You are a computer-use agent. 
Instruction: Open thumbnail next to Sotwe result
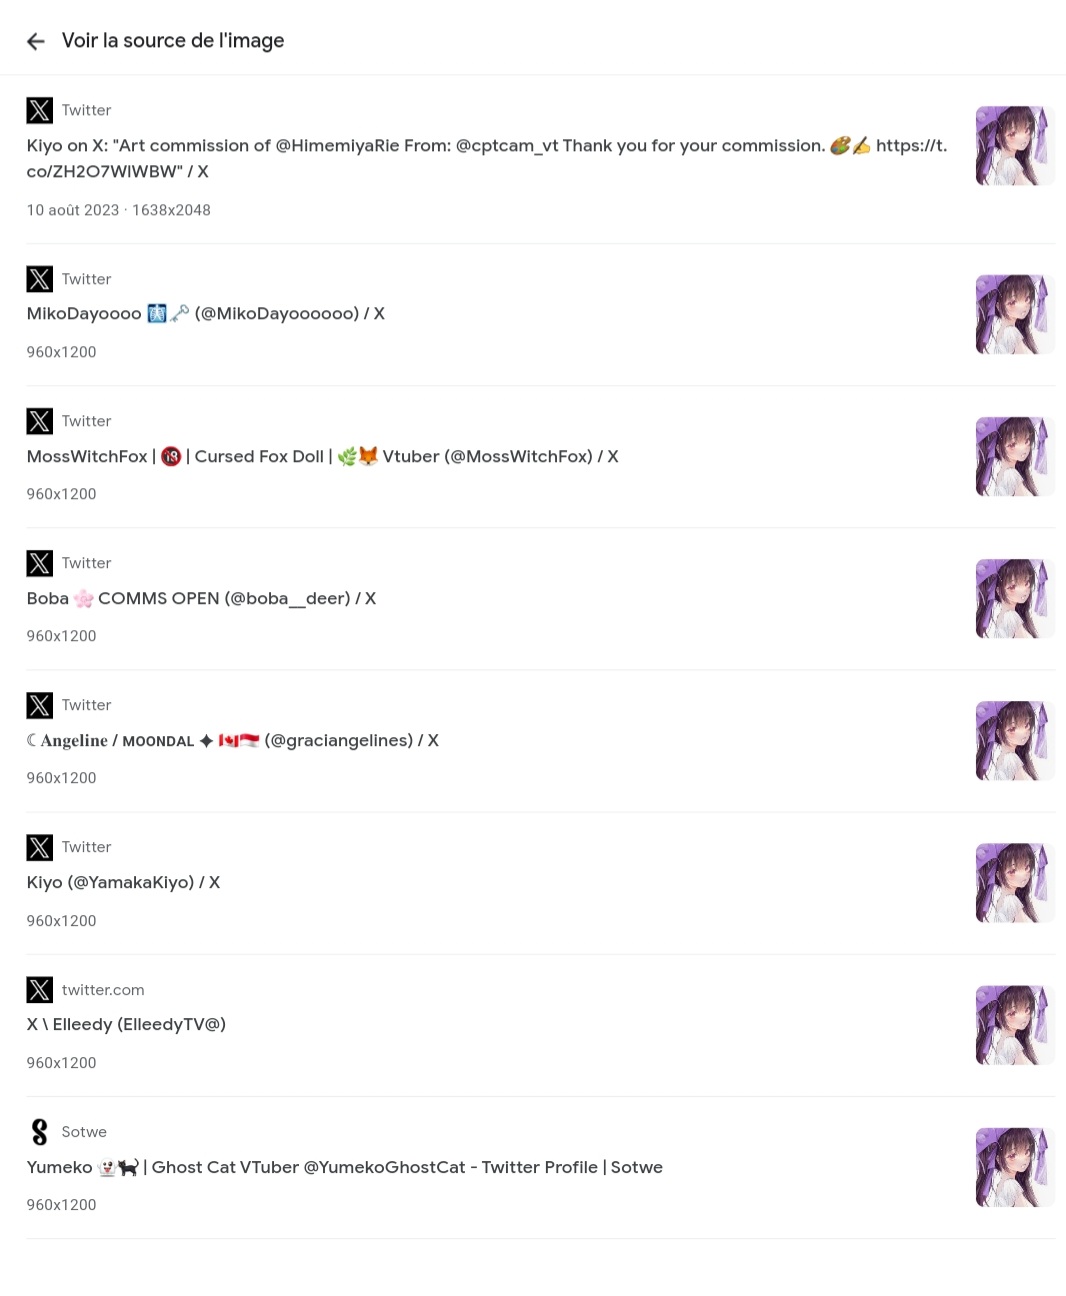(1015, 1168)
